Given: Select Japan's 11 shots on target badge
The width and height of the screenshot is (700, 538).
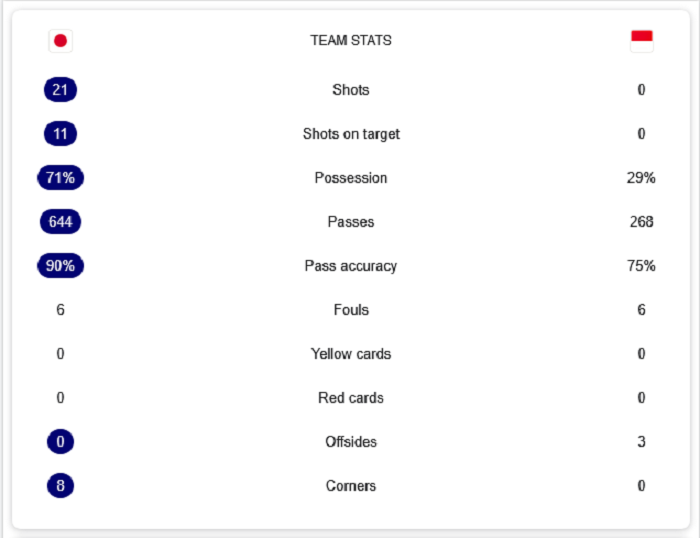Looking at the screenshot, I should pos(60,134).
